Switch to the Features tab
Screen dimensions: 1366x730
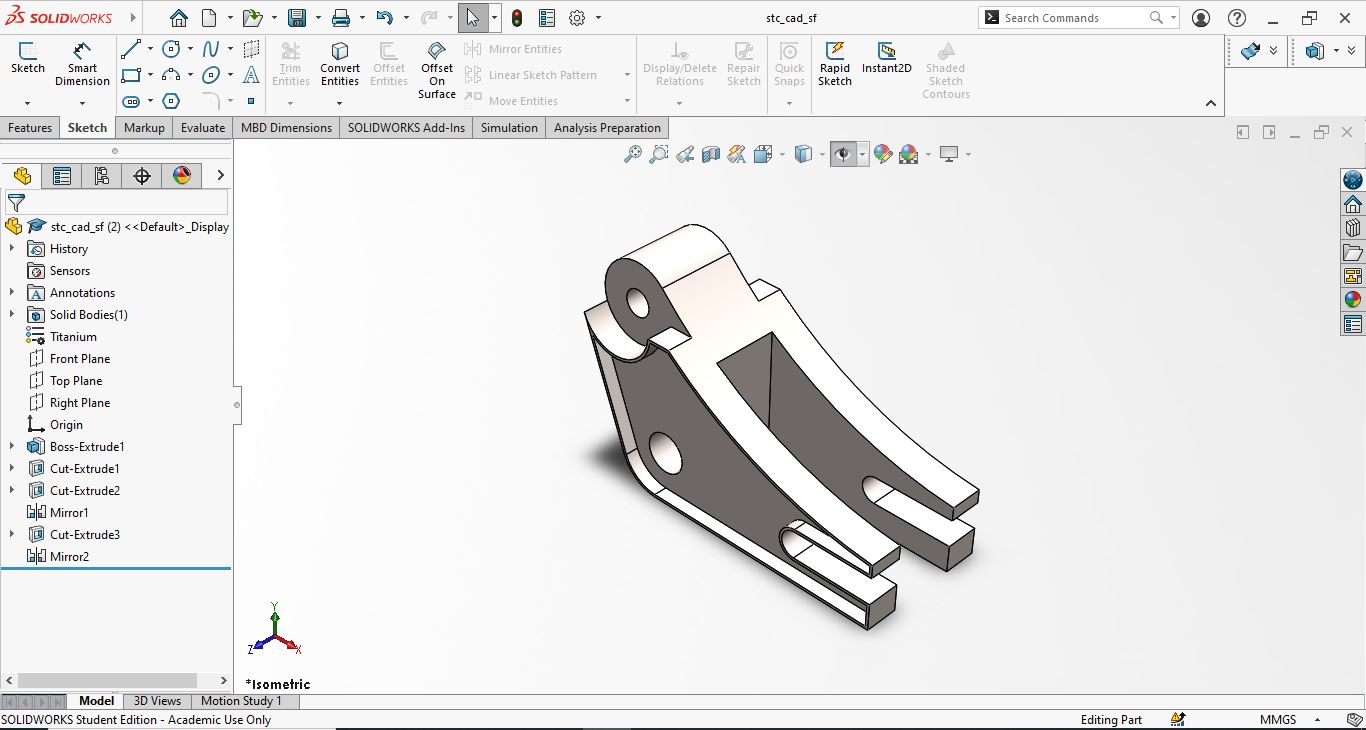point(30,128)
